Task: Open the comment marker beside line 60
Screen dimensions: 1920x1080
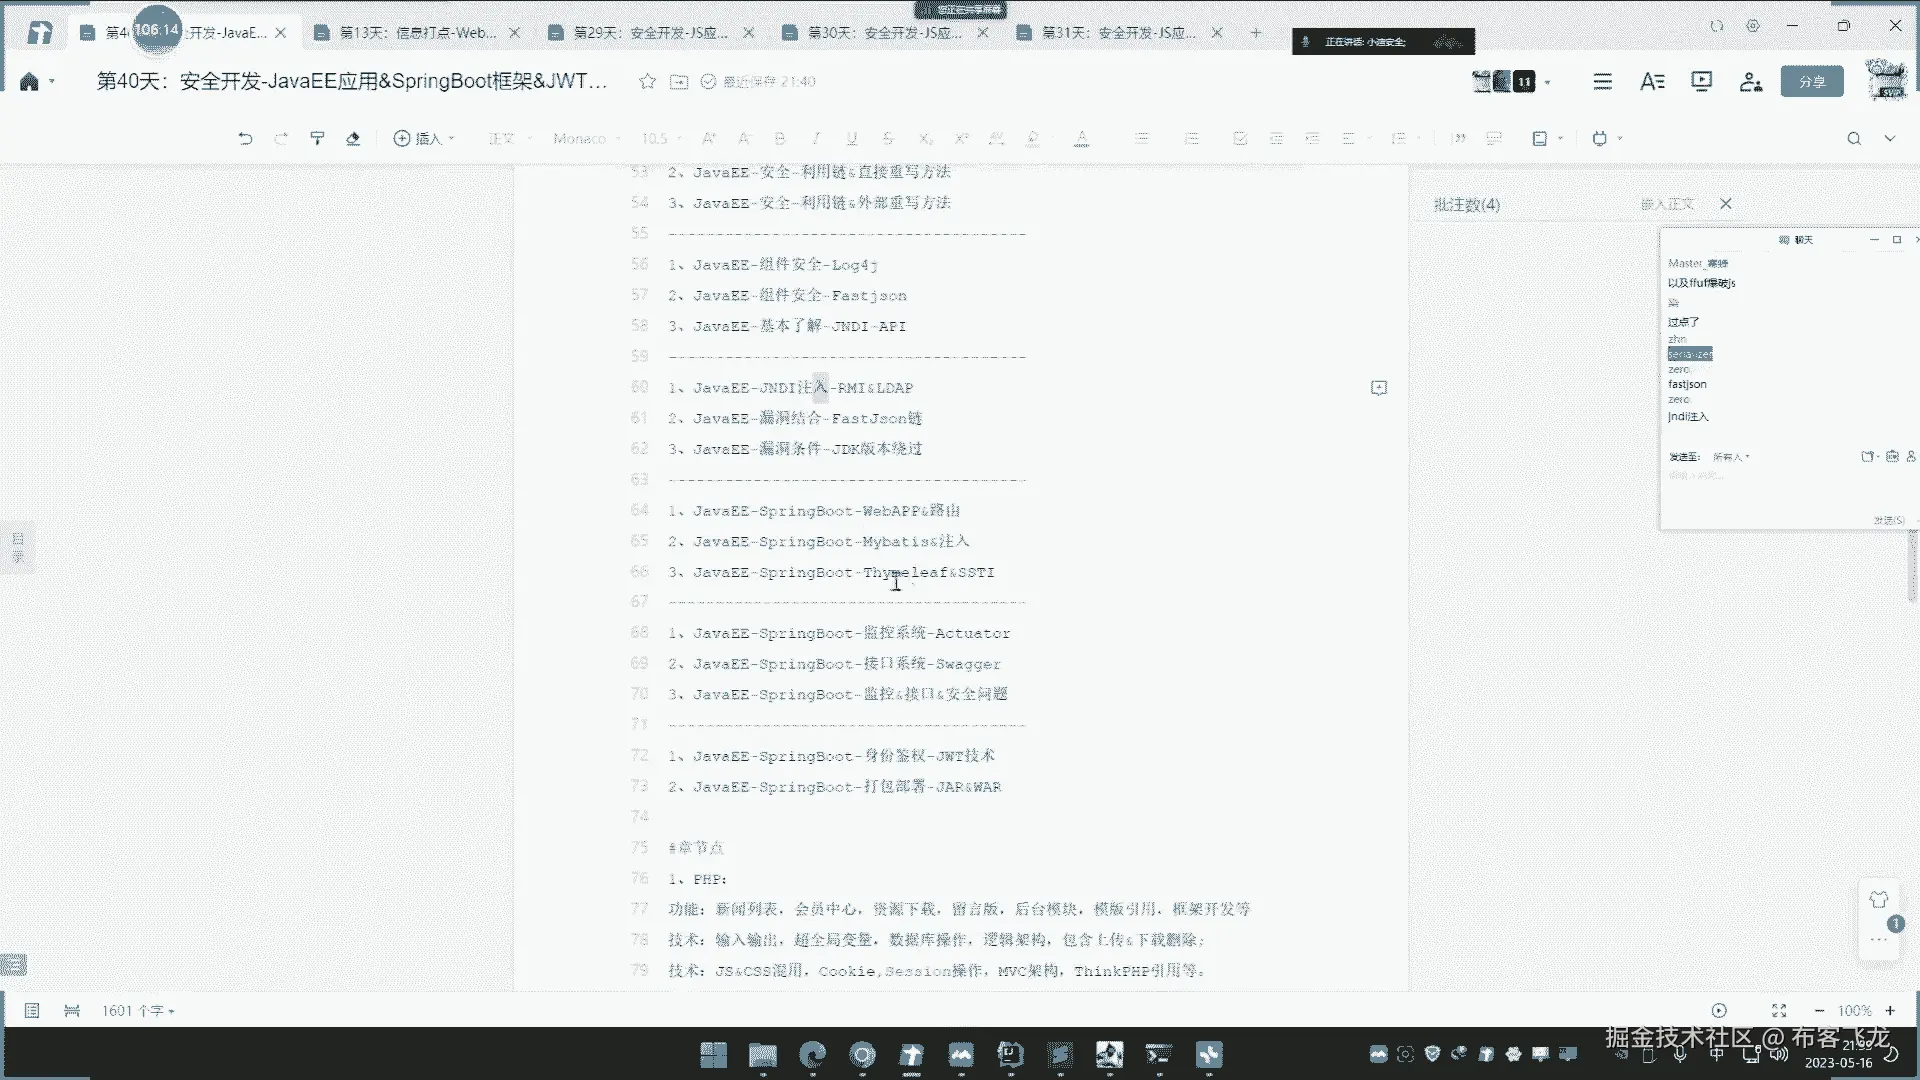Action: coord(1379,388)
